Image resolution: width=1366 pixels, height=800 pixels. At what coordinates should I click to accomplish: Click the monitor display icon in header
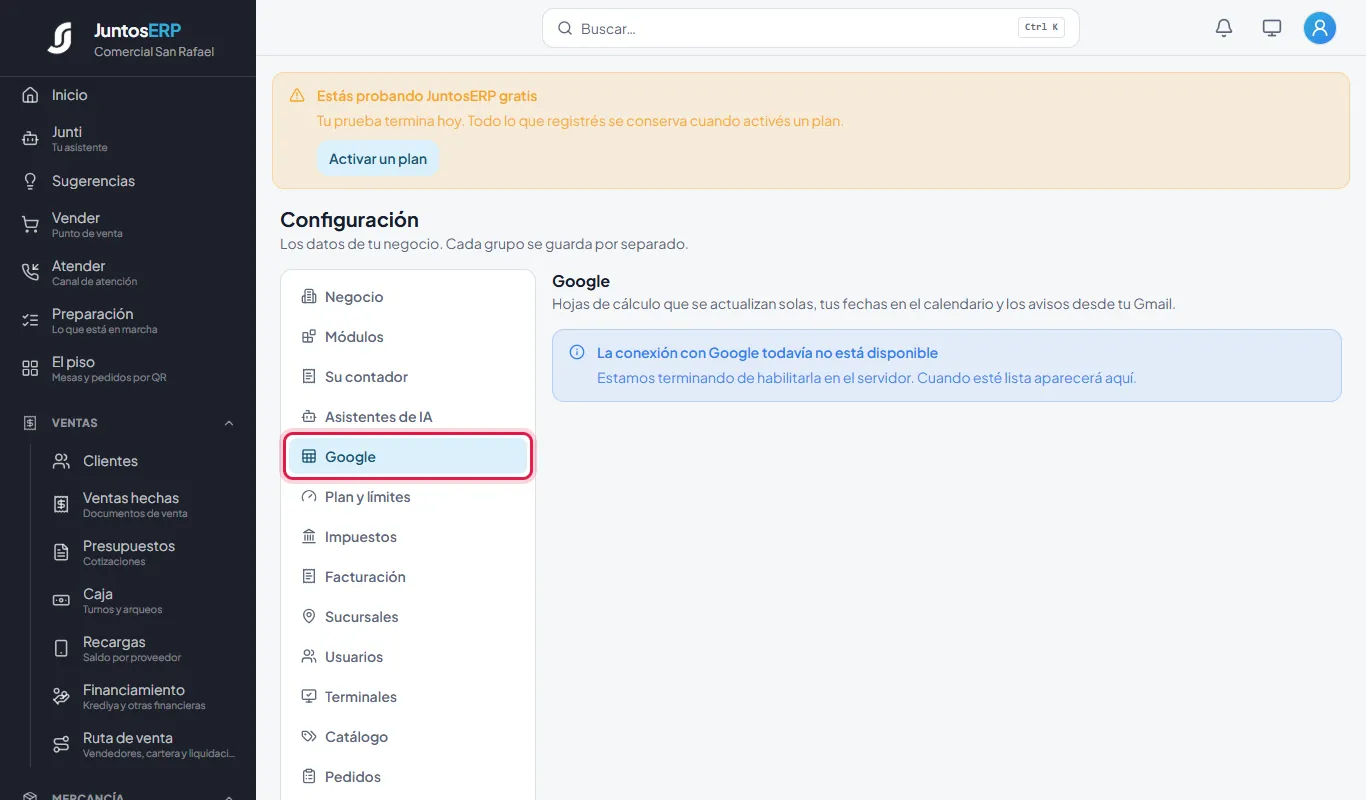tap(1272, 28)
